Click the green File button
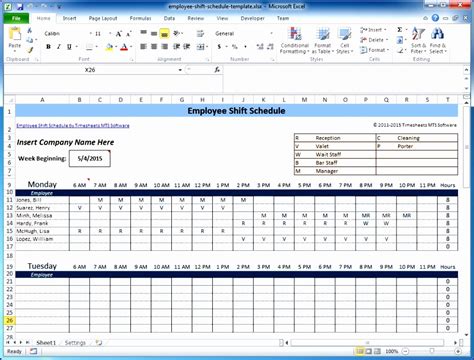474x360 pixels. [x=16, y=18]
